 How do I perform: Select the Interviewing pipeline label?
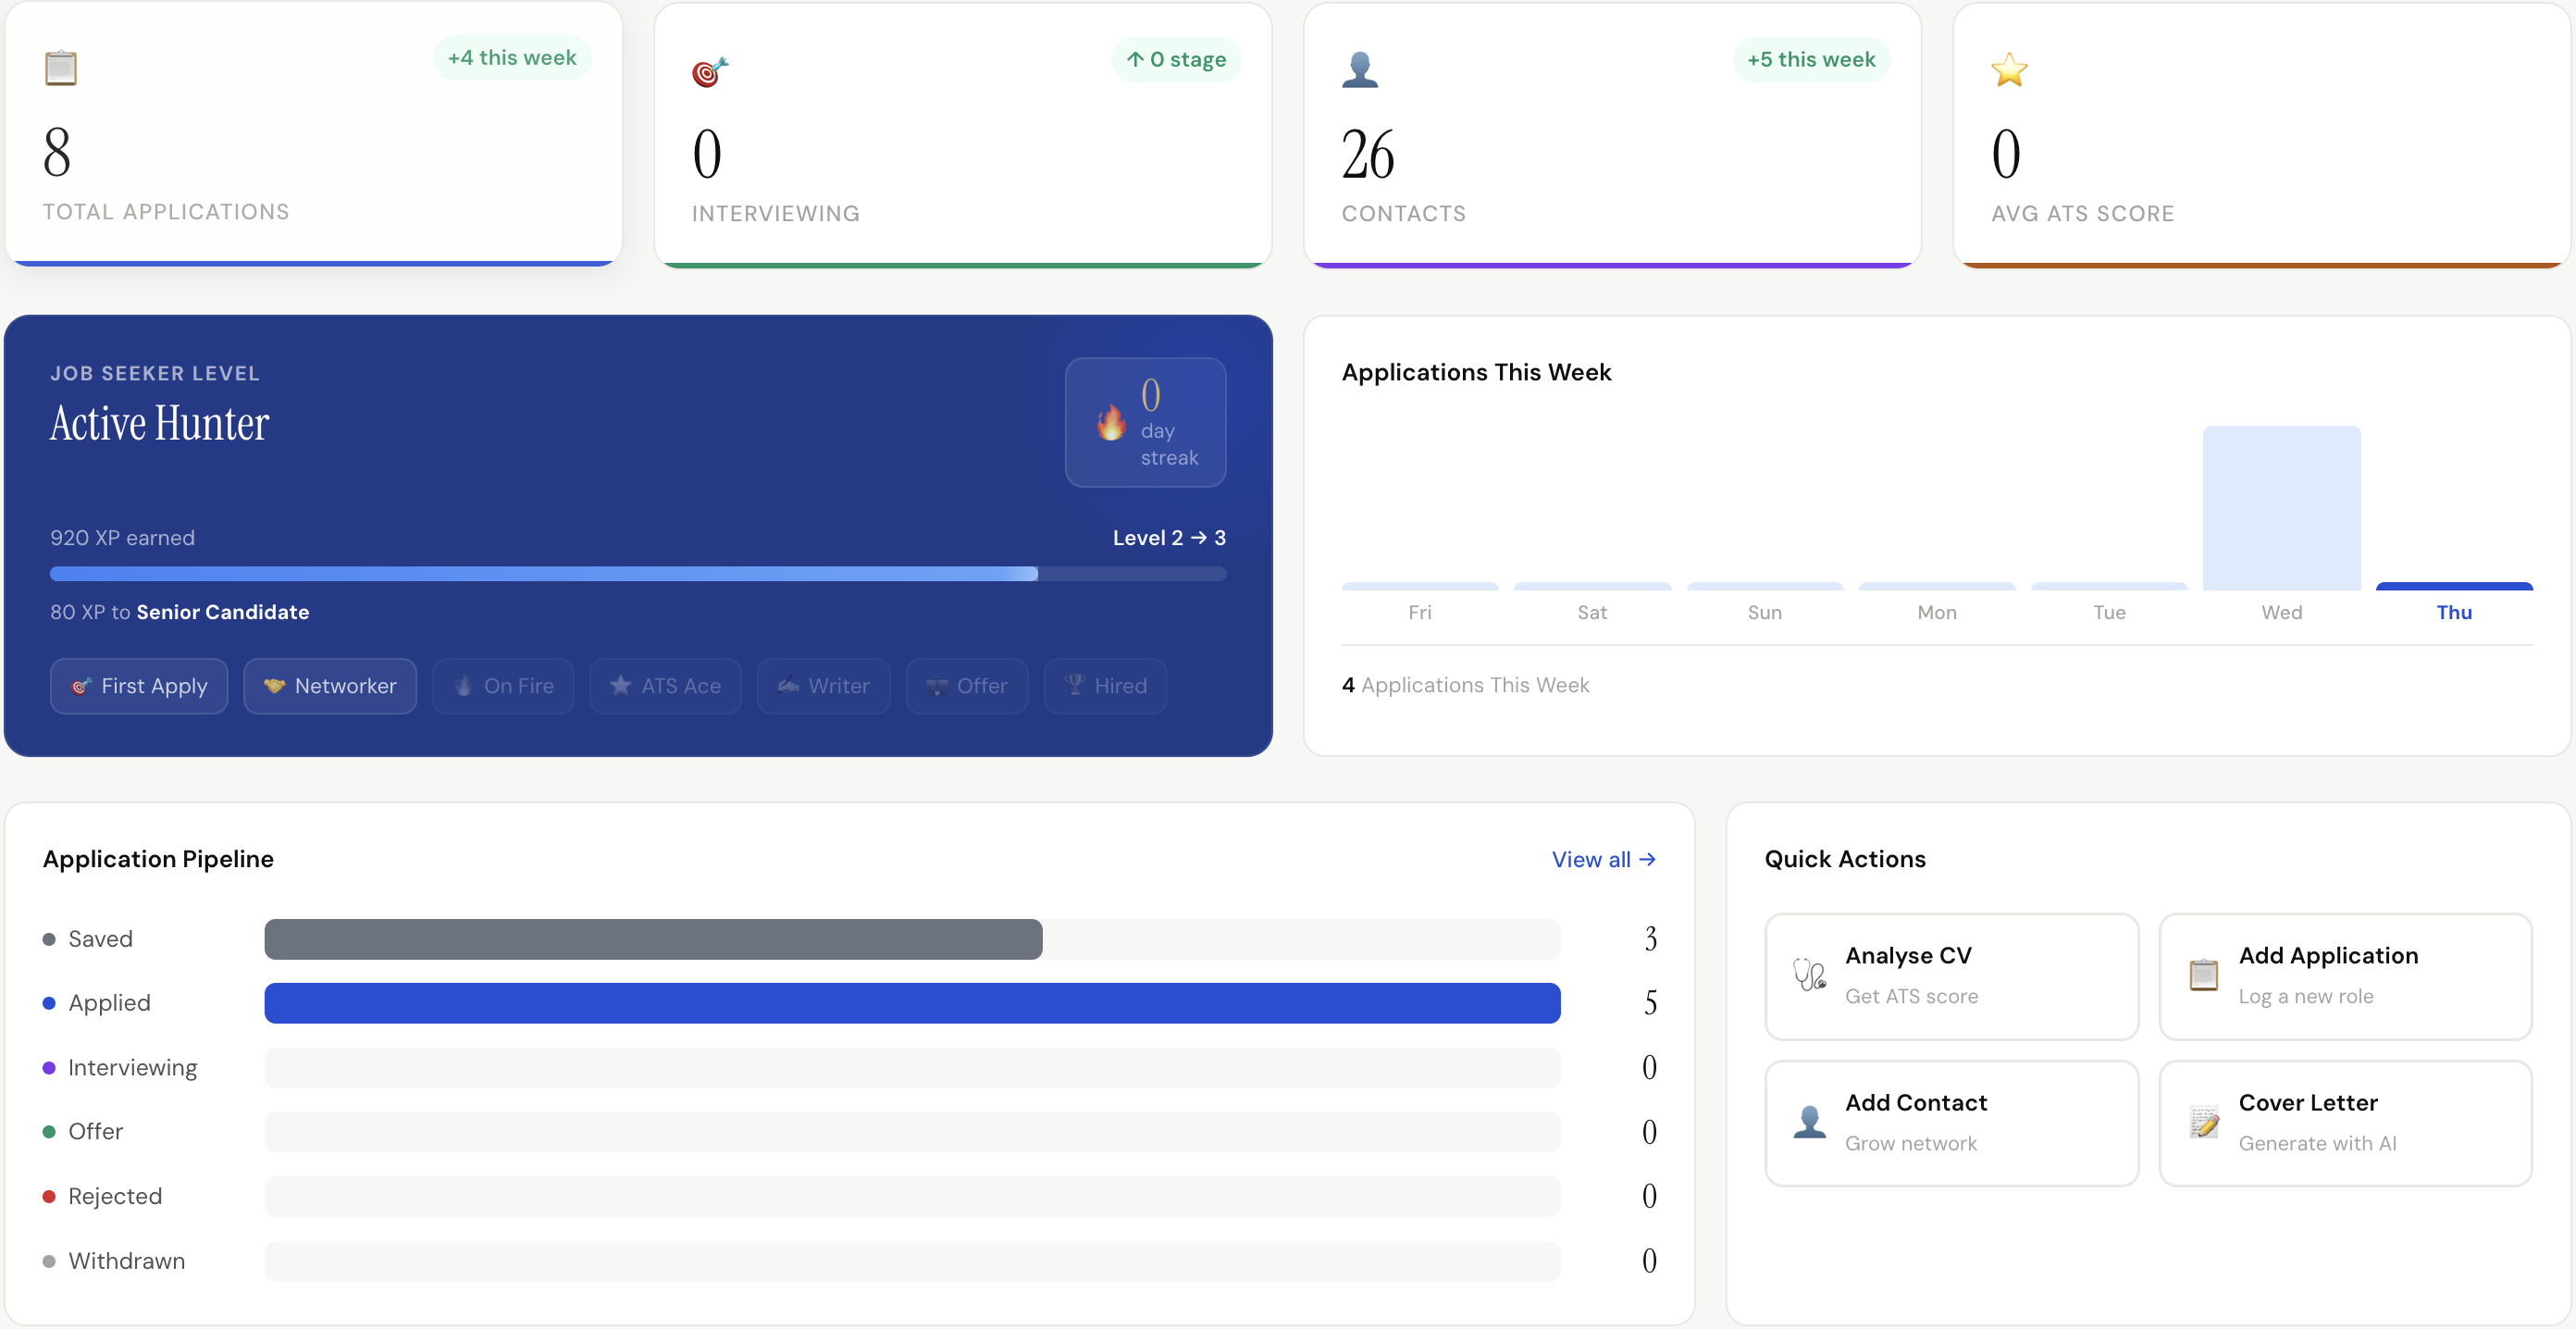pyautogui.click(x=132, y=1068)
